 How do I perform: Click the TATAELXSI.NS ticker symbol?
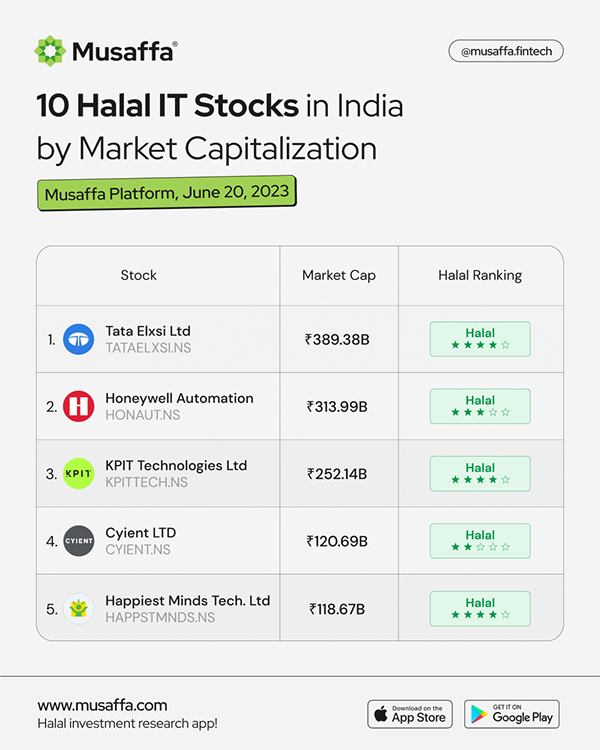[148, 348]
